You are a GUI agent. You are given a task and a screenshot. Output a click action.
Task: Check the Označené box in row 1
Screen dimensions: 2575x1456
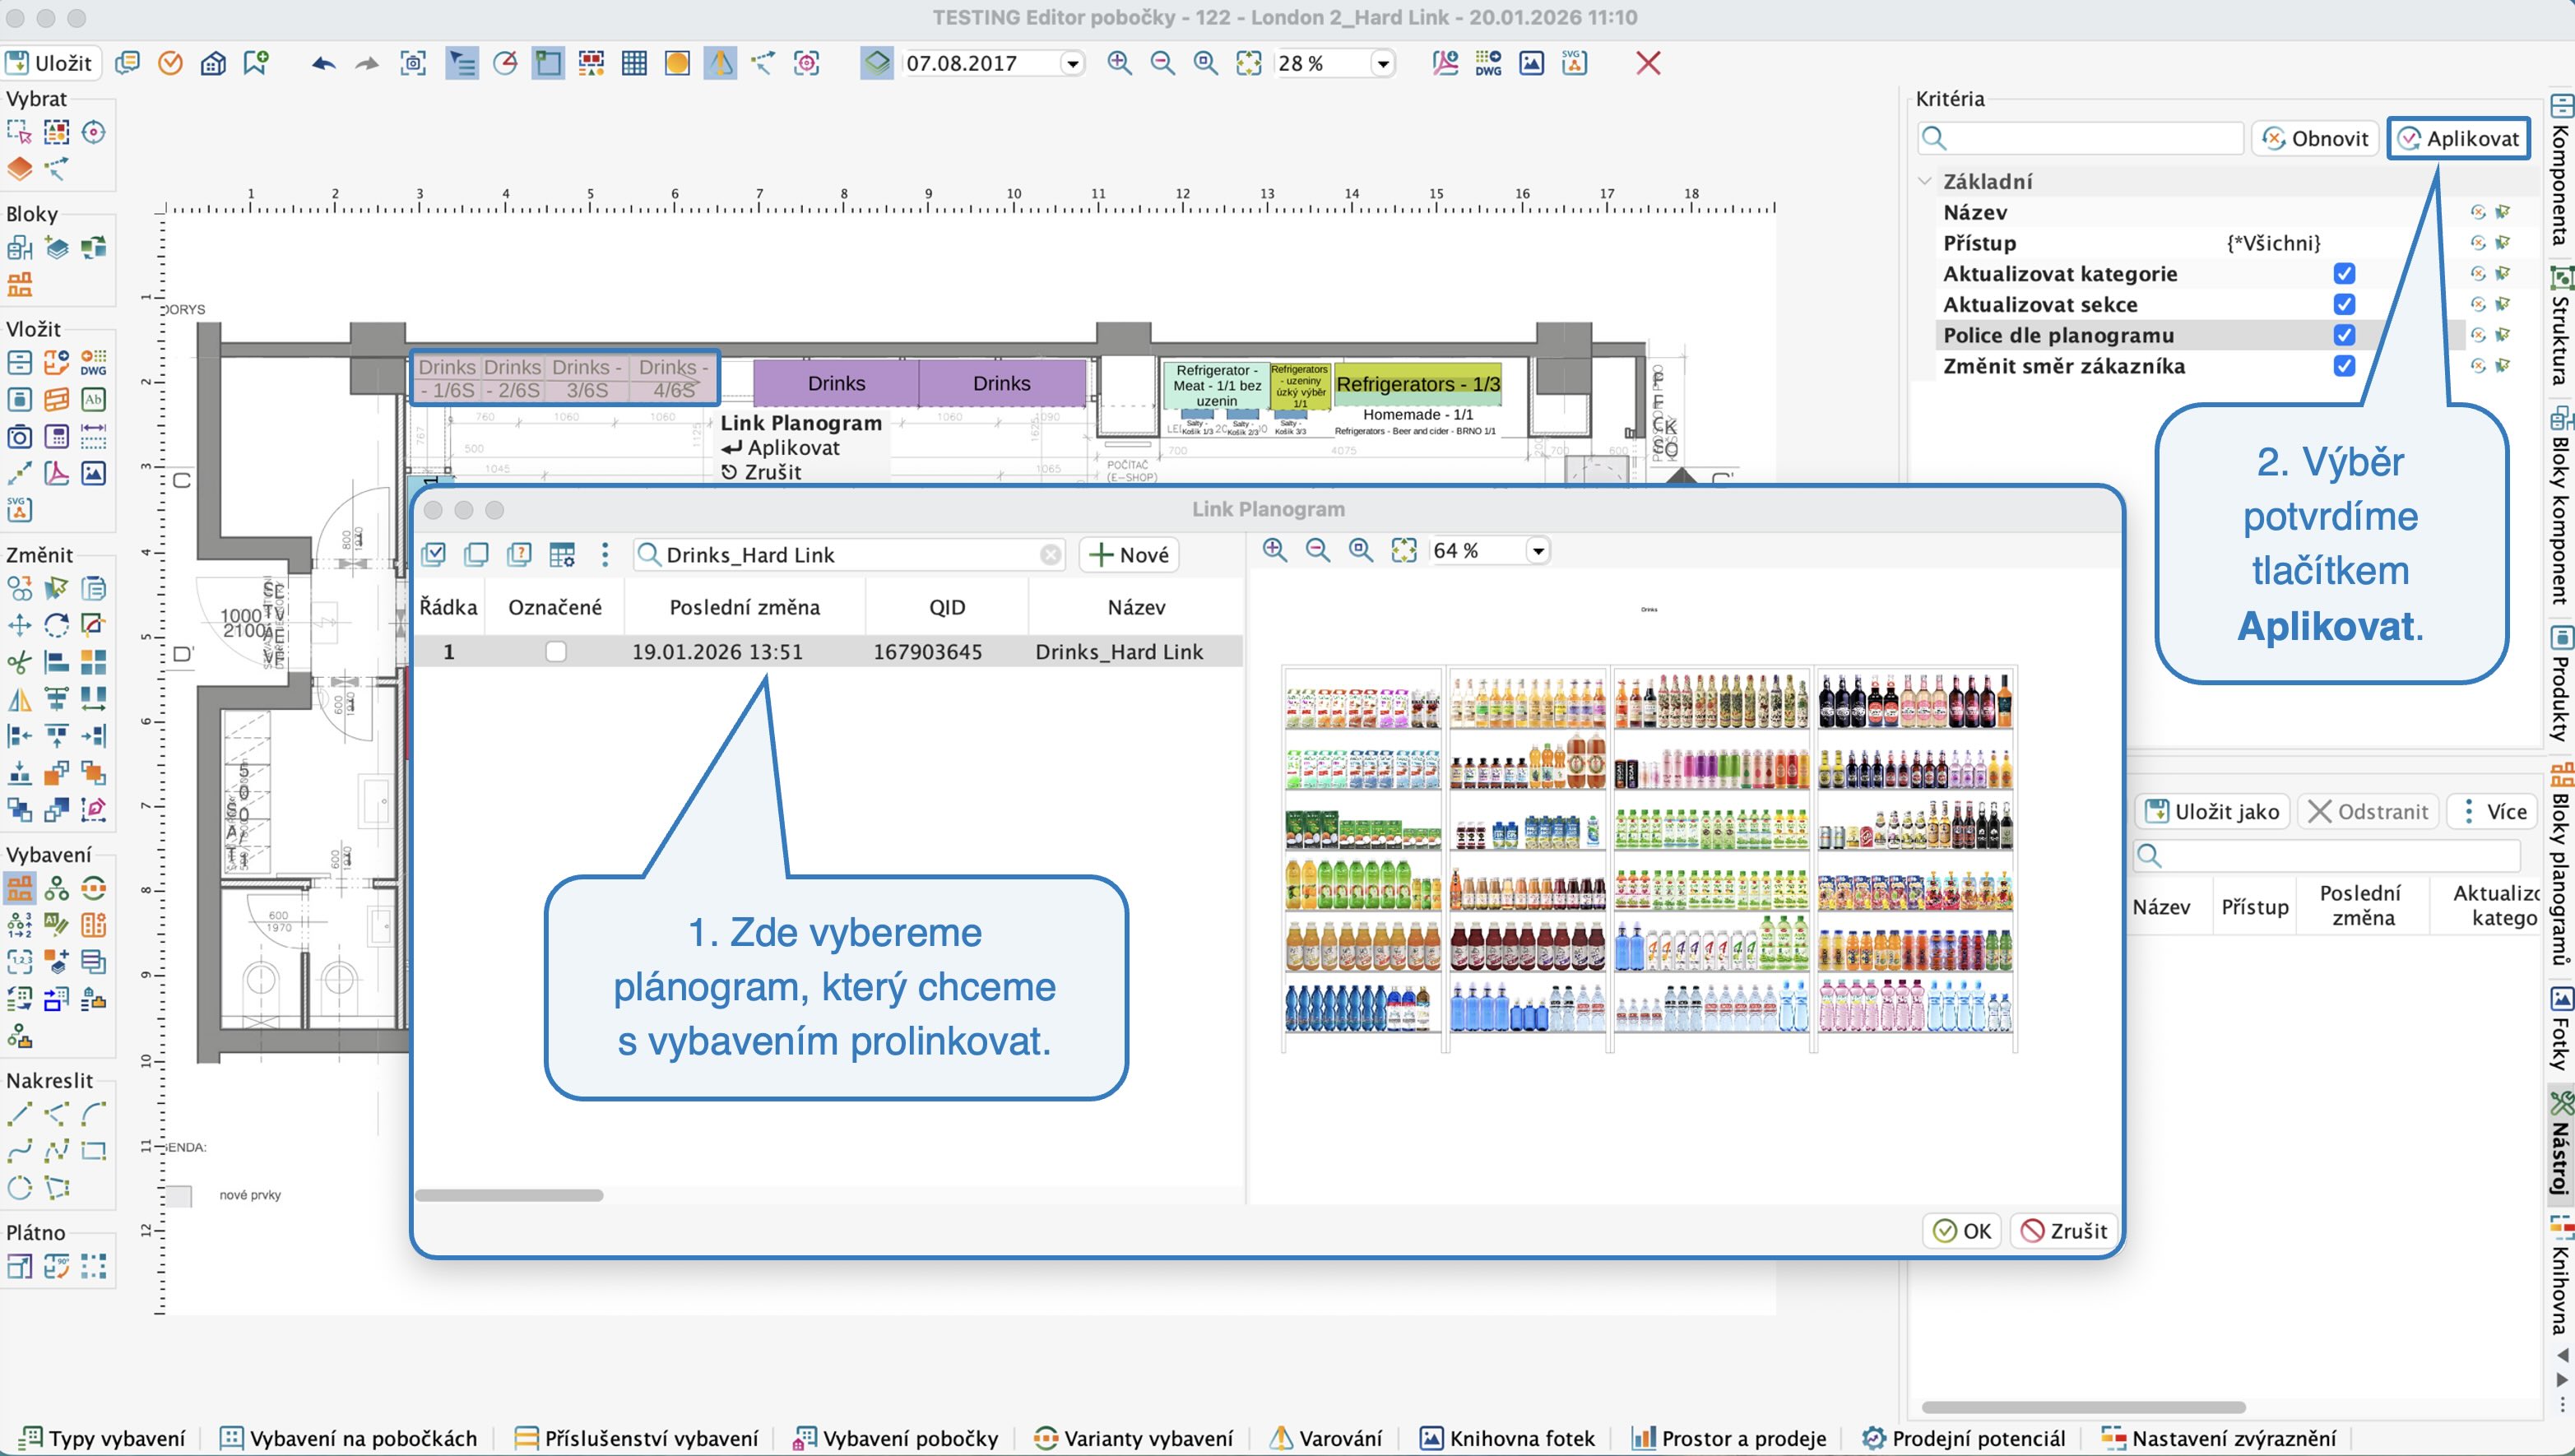556,652
